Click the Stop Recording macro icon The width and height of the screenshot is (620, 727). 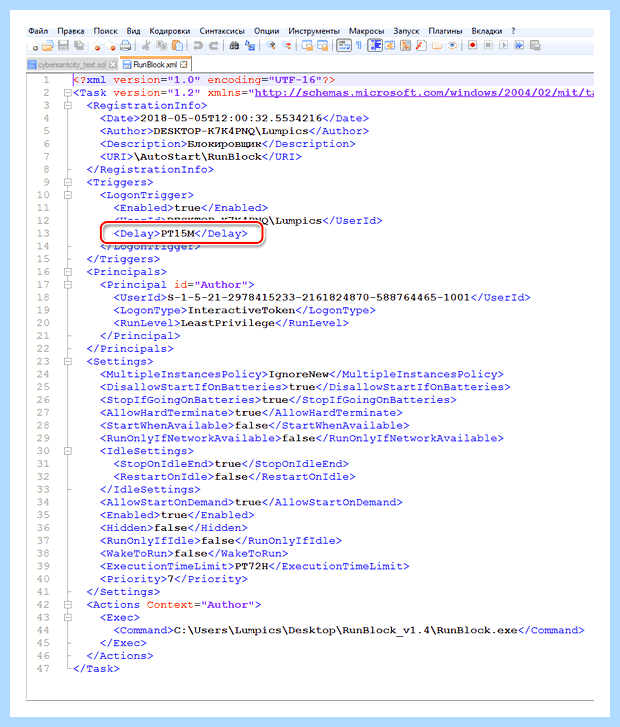coord(488,45)
